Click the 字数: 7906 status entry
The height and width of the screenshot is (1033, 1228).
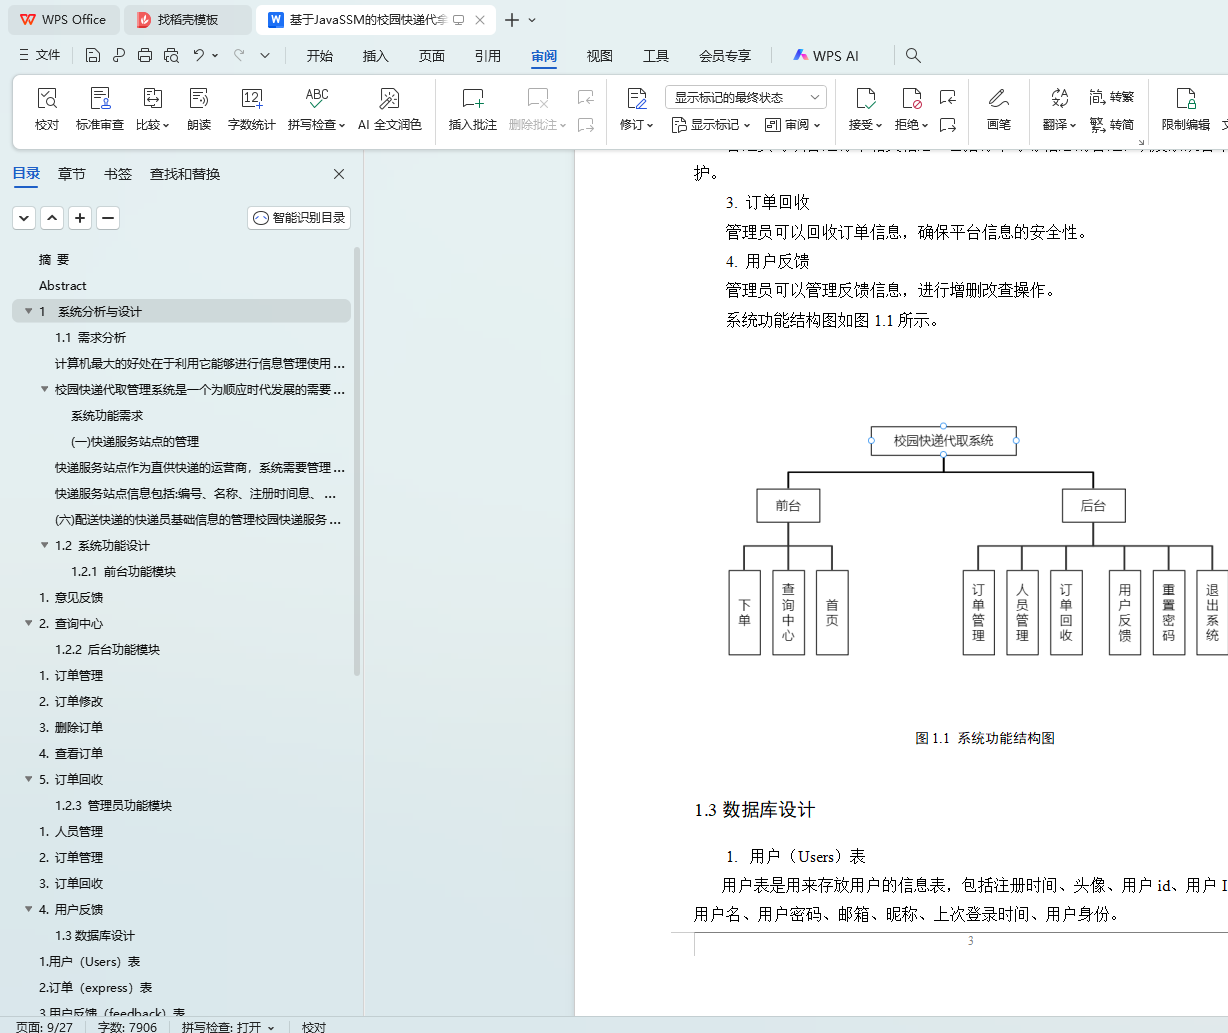click(x=127, y=1026)
